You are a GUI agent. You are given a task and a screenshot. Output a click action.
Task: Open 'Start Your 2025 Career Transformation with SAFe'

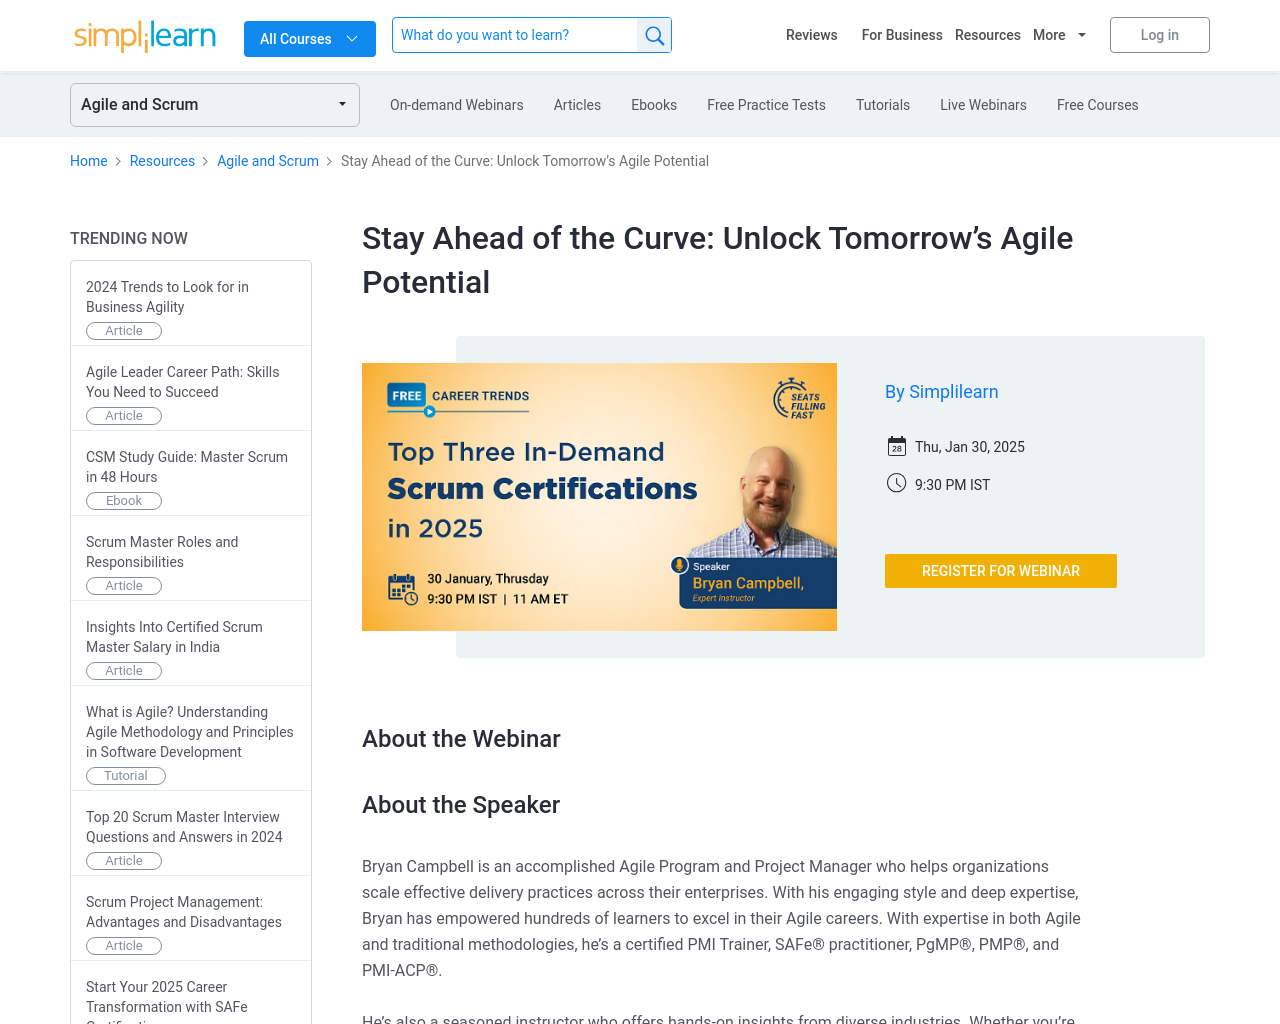(x=167, y=1003)
